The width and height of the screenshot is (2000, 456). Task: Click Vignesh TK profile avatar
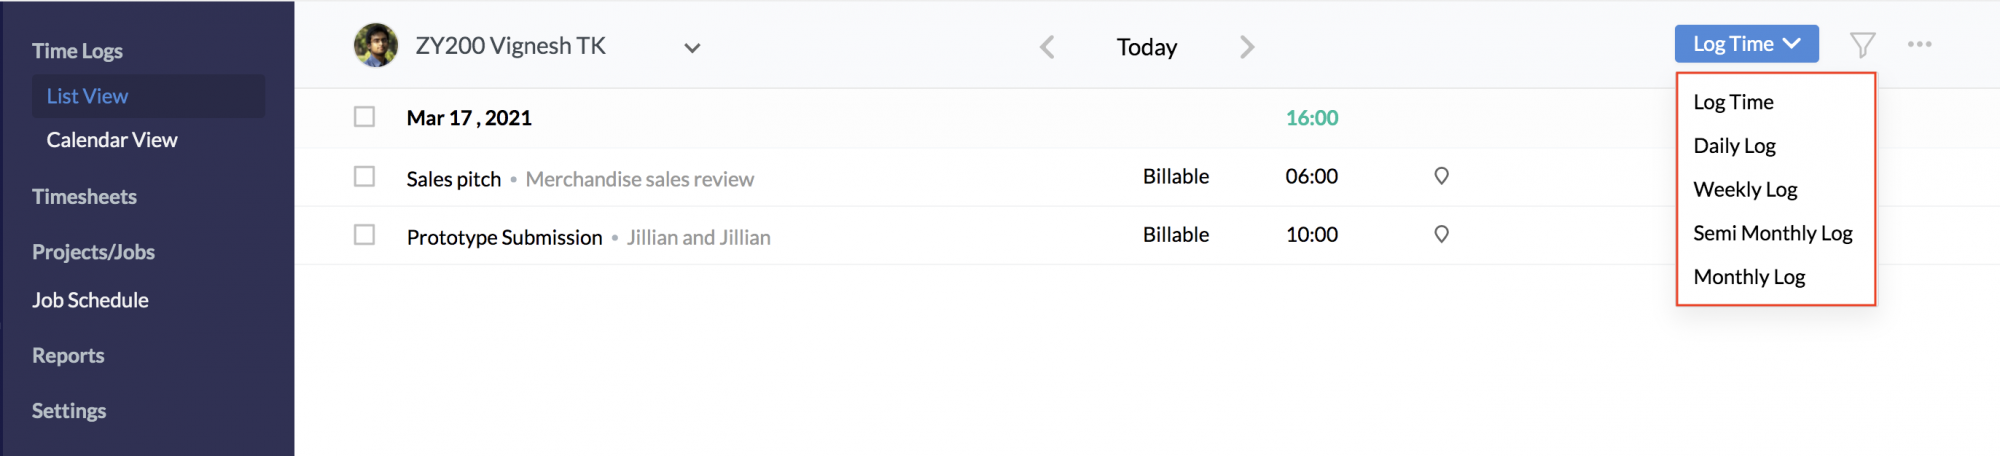tap(376, 45)
